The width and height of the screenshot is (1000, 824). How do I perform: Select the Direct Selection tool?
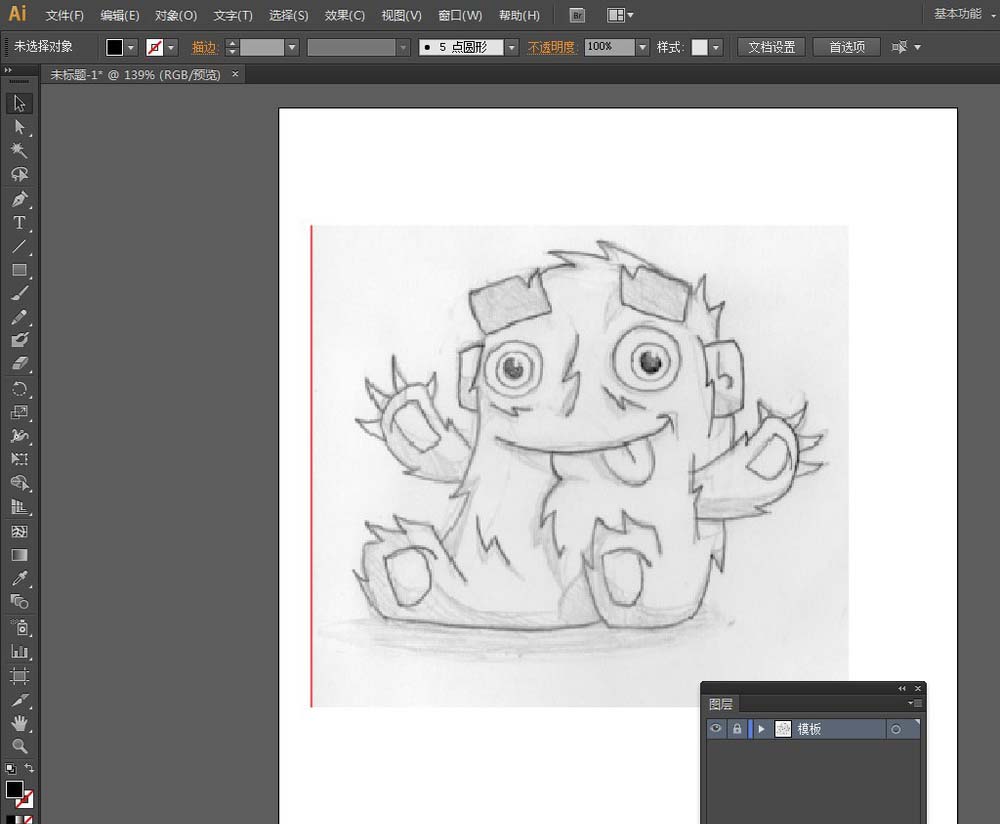(x=19, y=127)
